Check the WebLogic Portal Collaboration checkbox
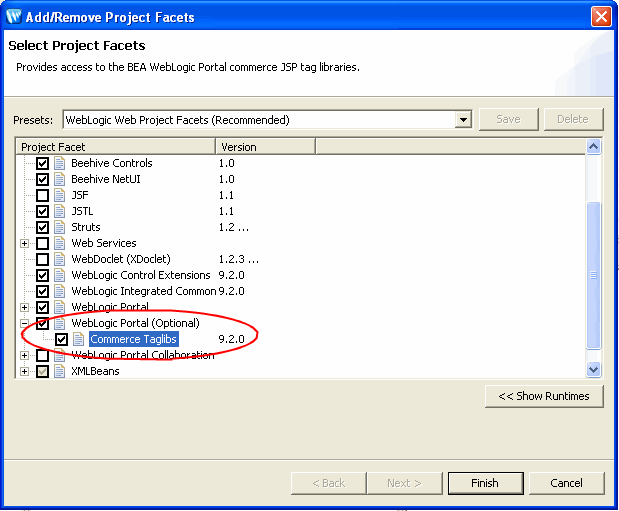 tap(43, 355)
